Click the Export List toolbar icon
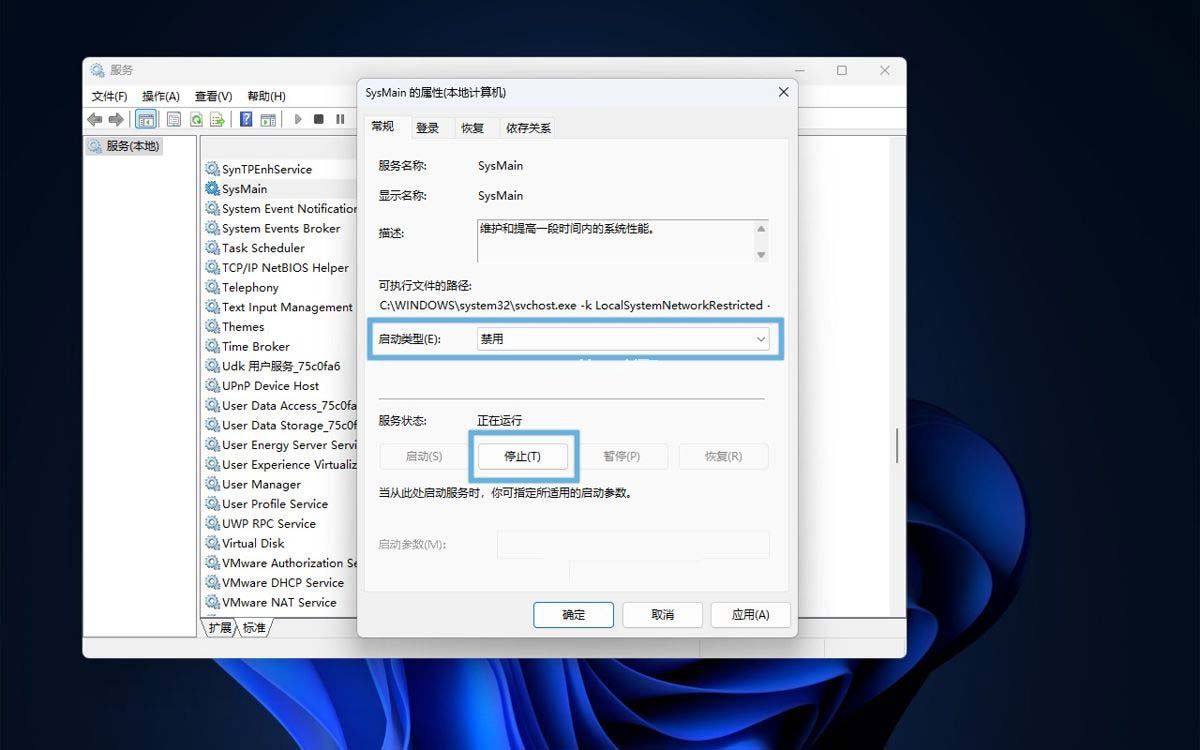Screen dimensions: 1200x750 click(x=217, y=120)
